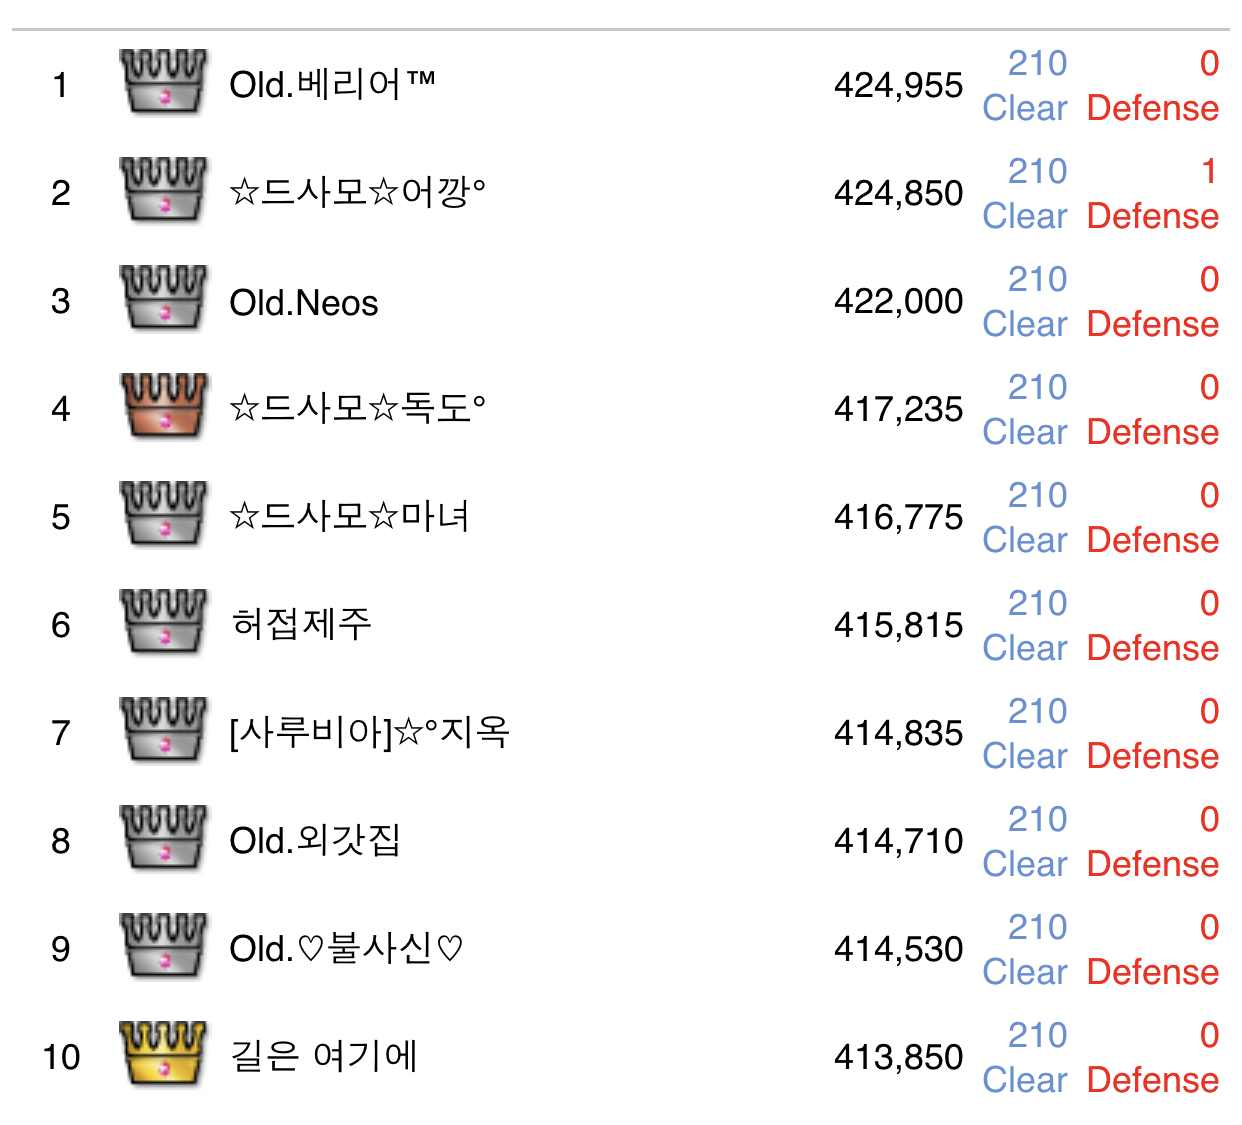The image size is (1242, 1125).
Task: Select player [사루비아]☆°지옥
Action: pyautogui.click(x=369, y=733)
